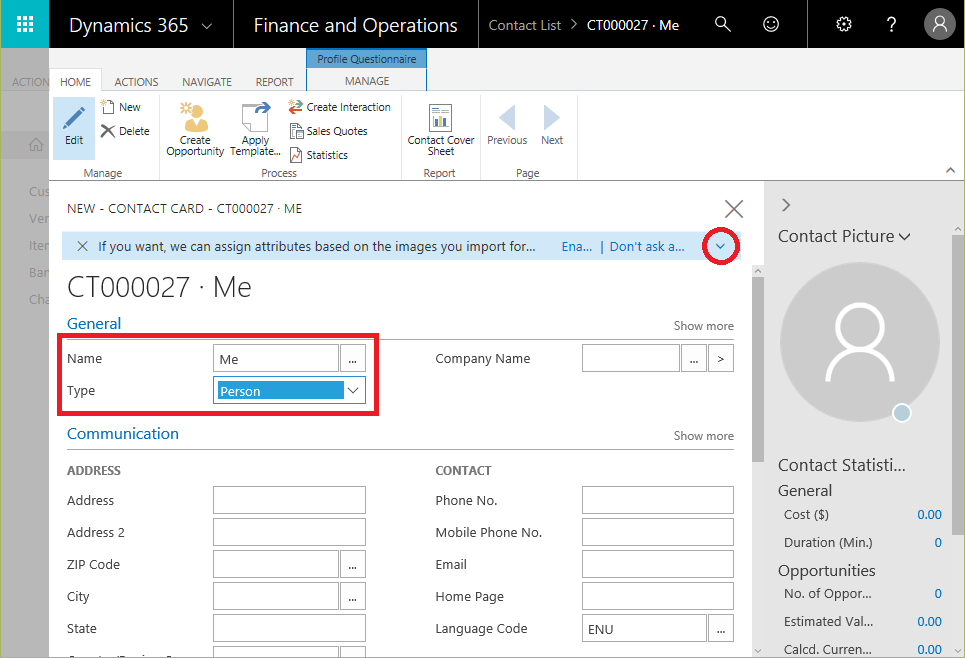Image resolution: width=965 pixels, height=658 pixels.
Task: Collapse the FactBox pane arrow
Action: pos(786,205)
